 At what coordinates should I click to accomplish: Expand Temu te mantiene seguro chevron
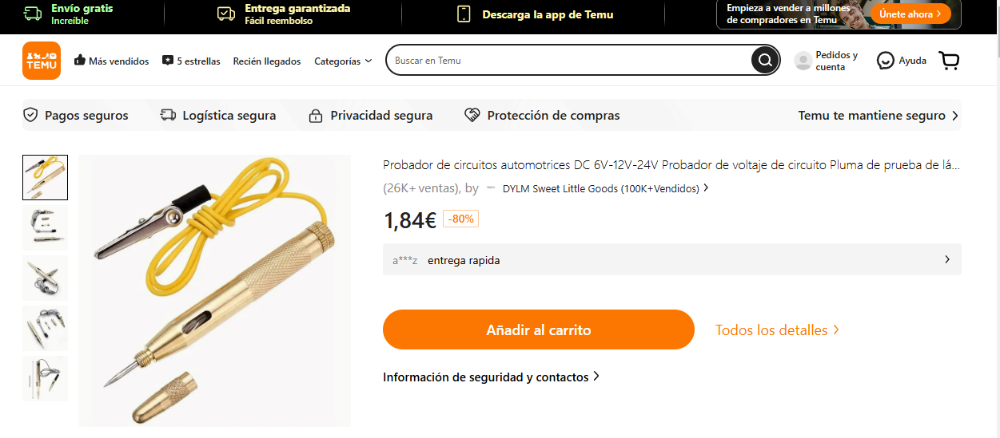click(955, 116)
